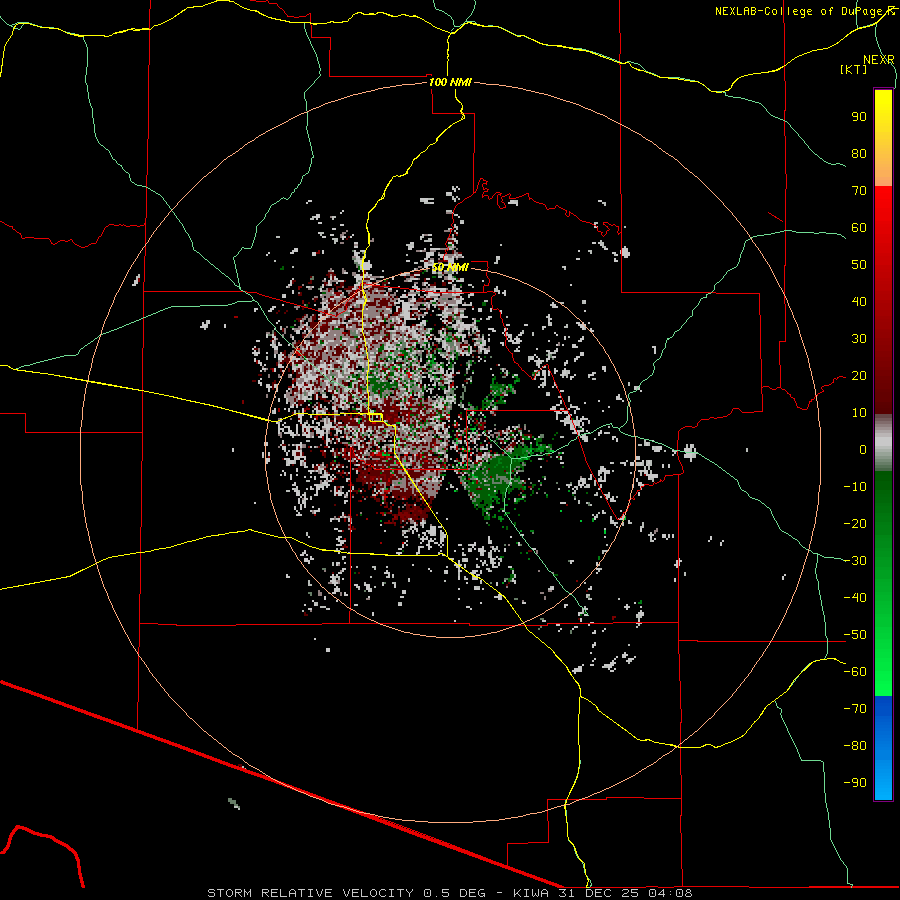The height and width of the screenshot is (900, 900).
Task: Click the 0 value on velocity scale
Action: (863, 449)
